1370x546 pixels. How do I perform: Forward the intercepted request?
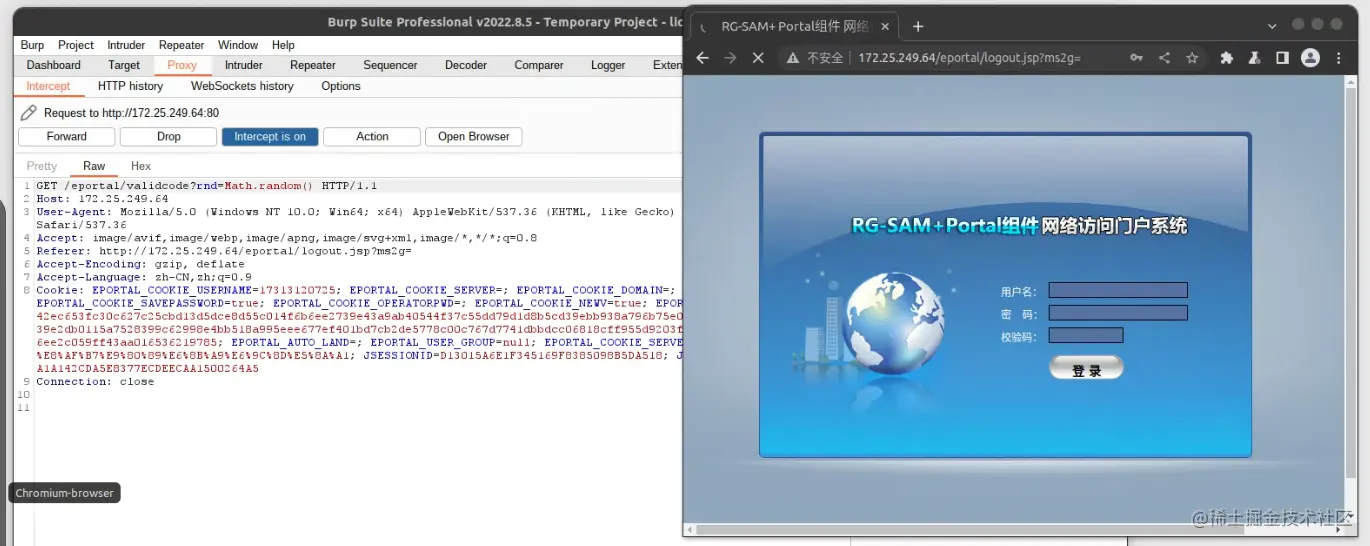coord(67,137)
